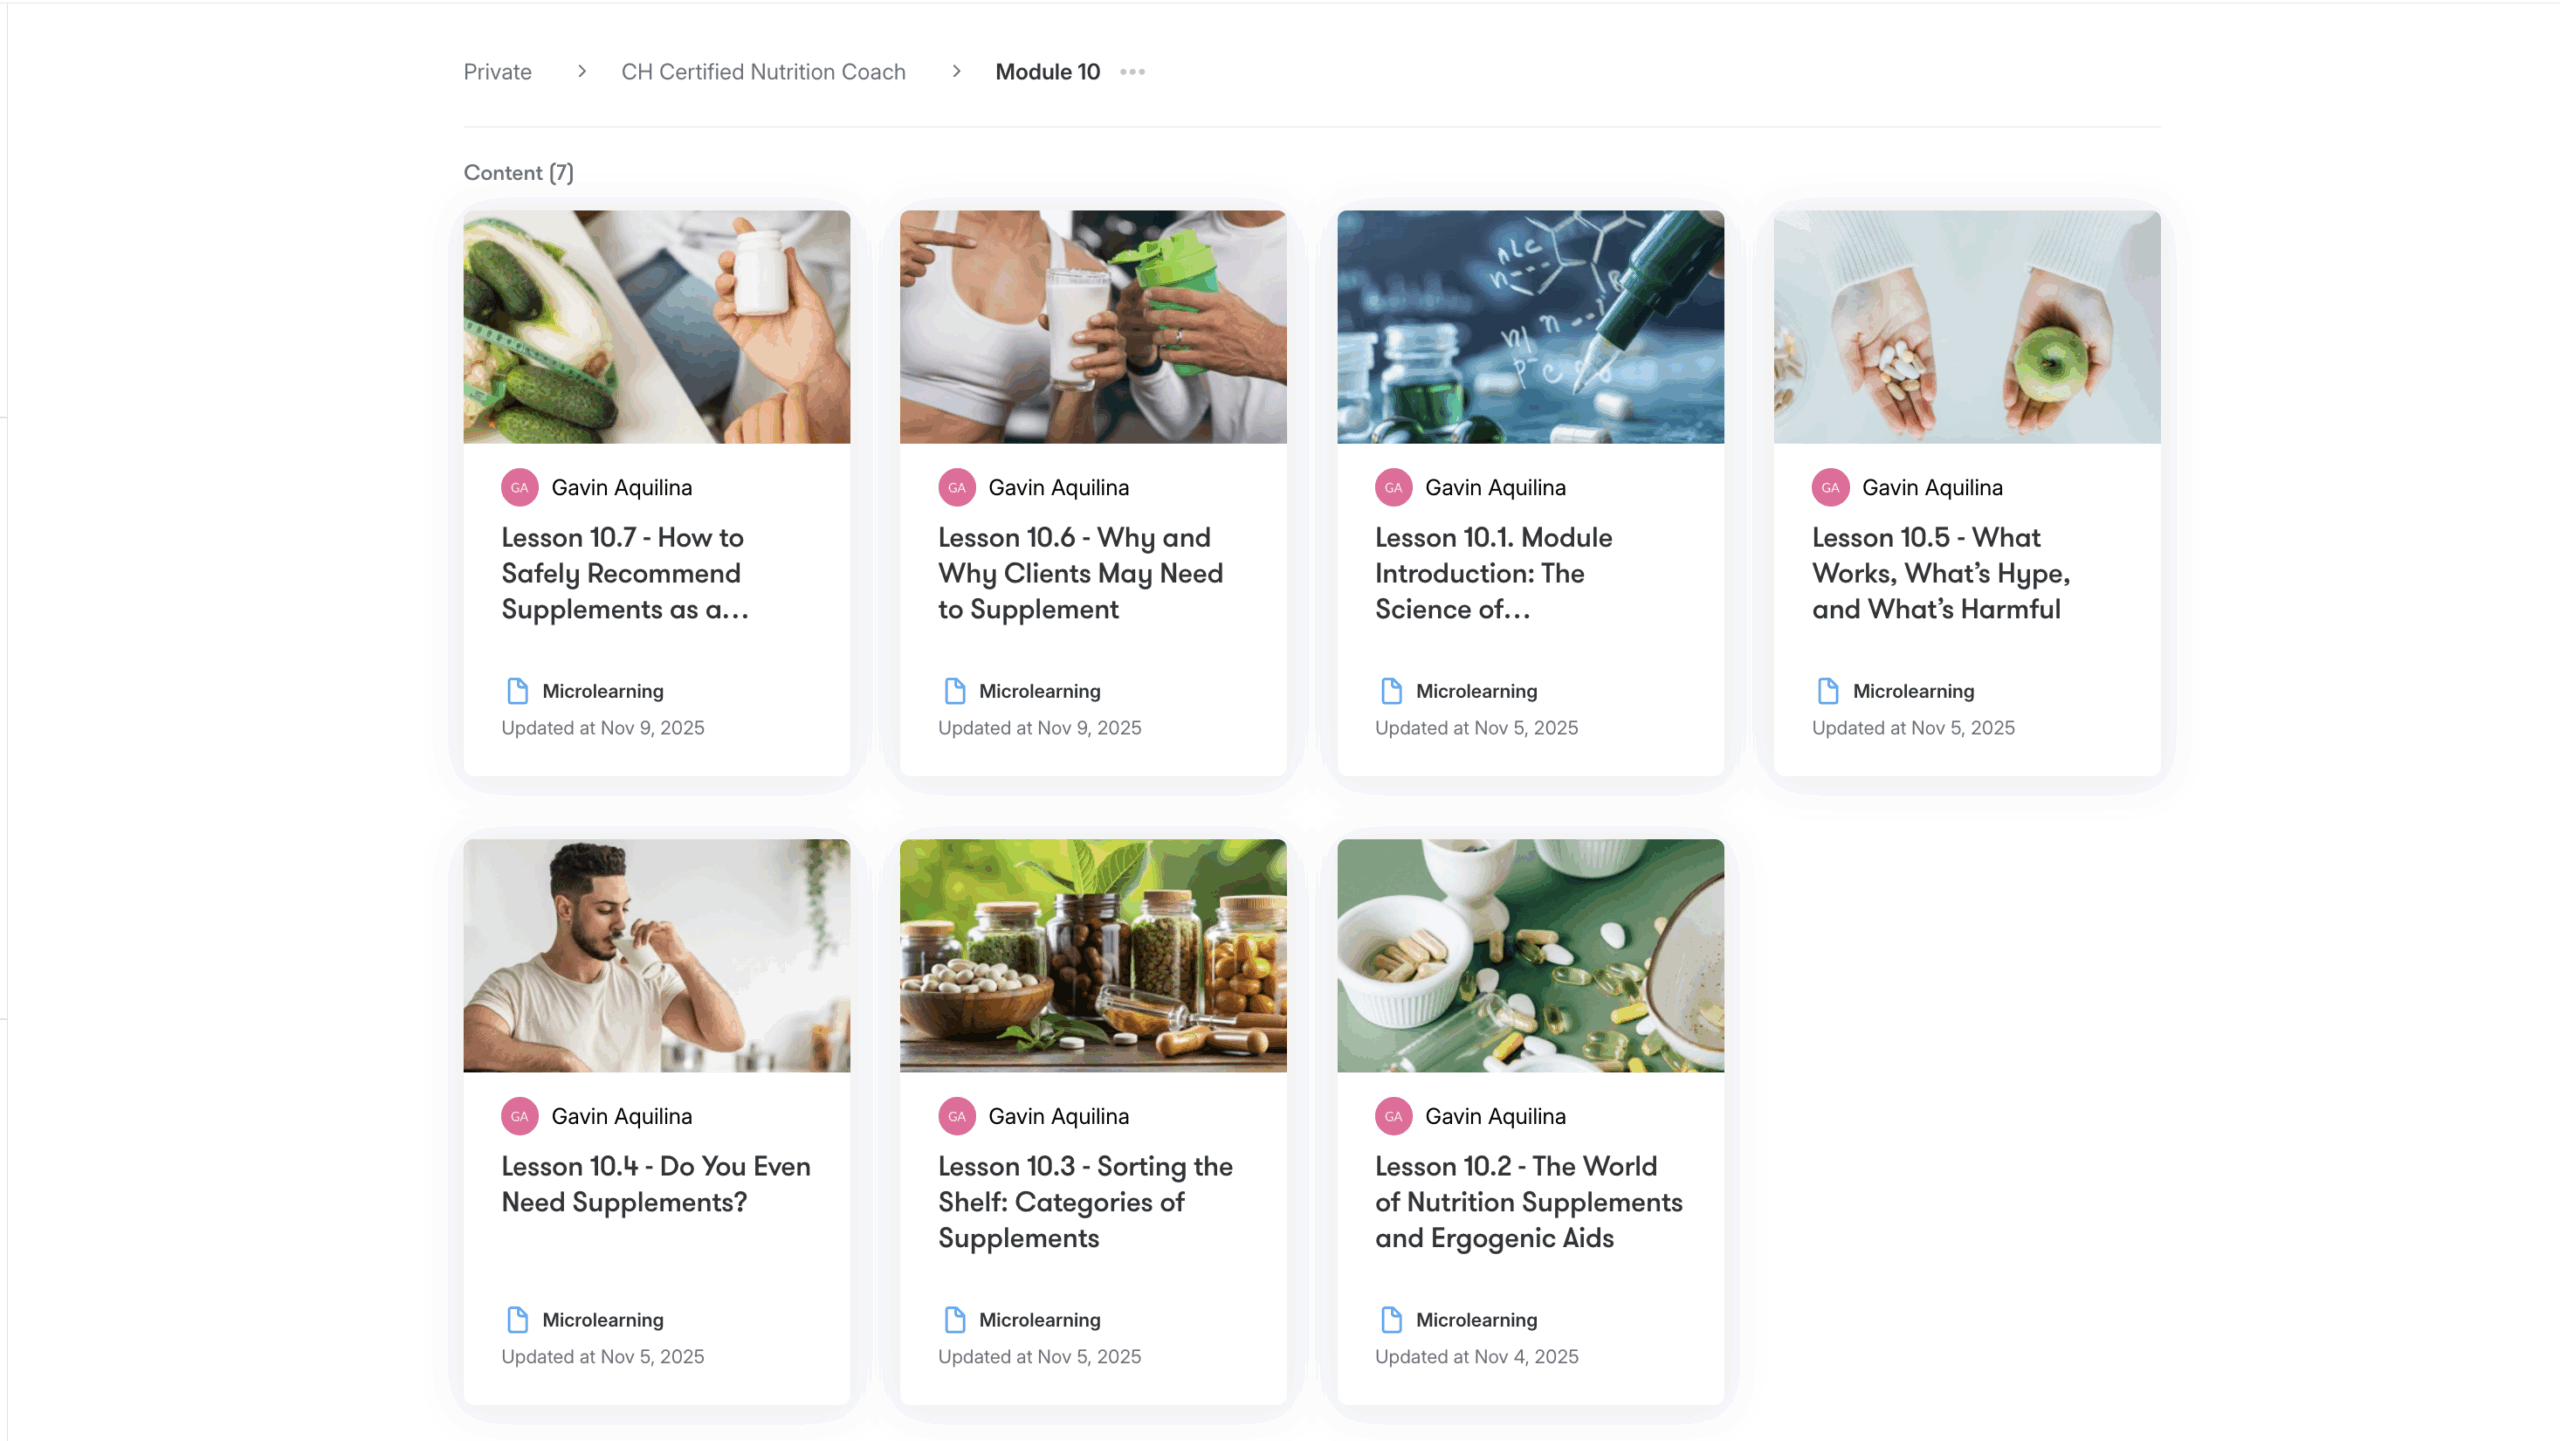The width and height of the screenshot is (2560, 1441).
Task: Open the Module 10 three-dots options menu
Action: [x=1132, y=72]
